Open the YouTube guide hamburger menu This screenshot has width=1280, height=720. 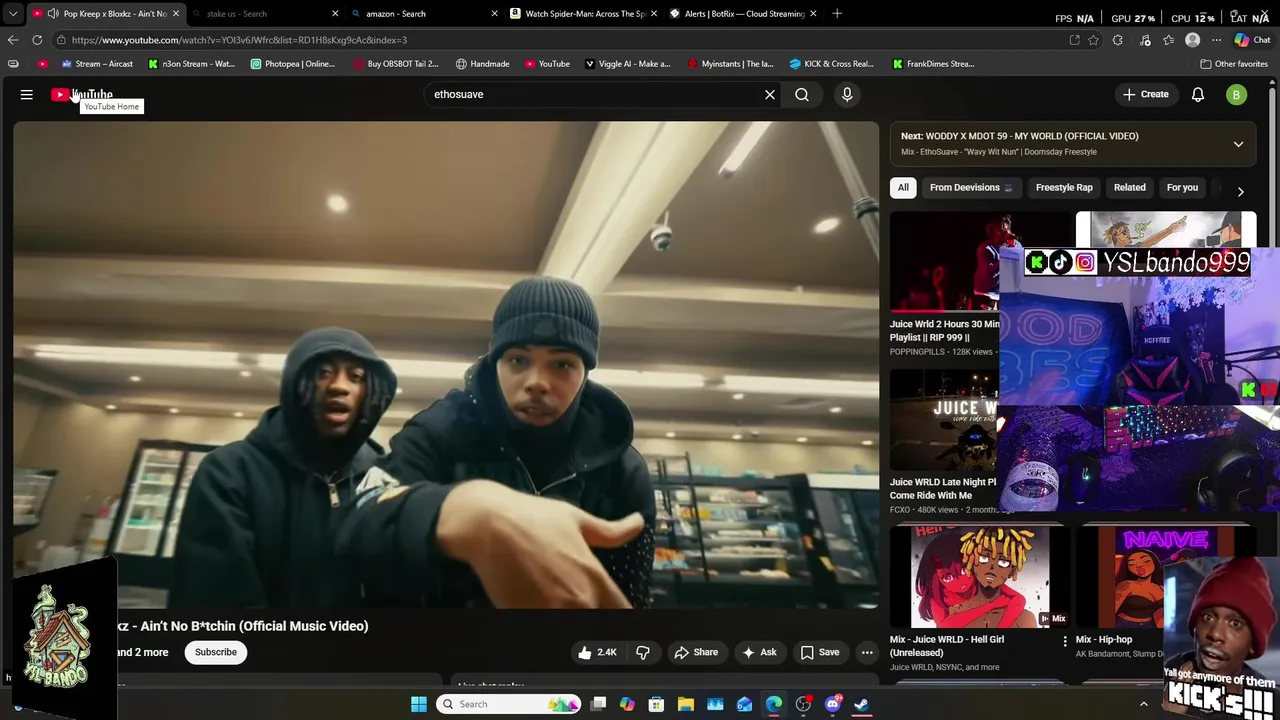27,94
